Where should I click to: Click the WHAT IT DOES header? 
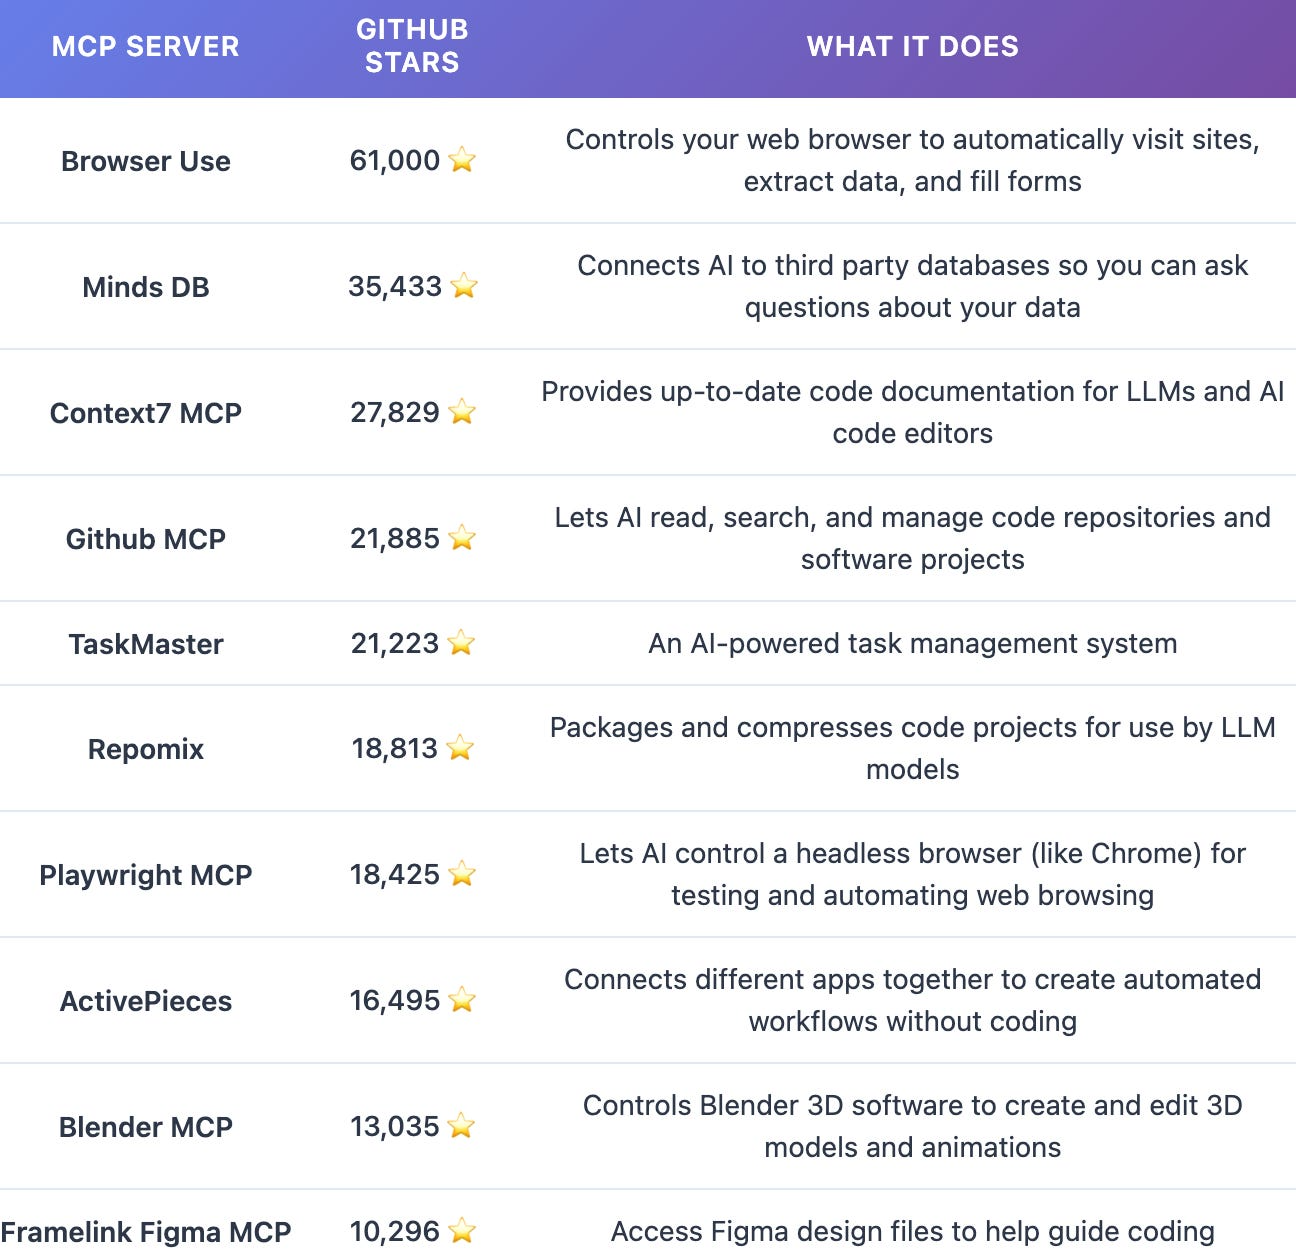912,47
